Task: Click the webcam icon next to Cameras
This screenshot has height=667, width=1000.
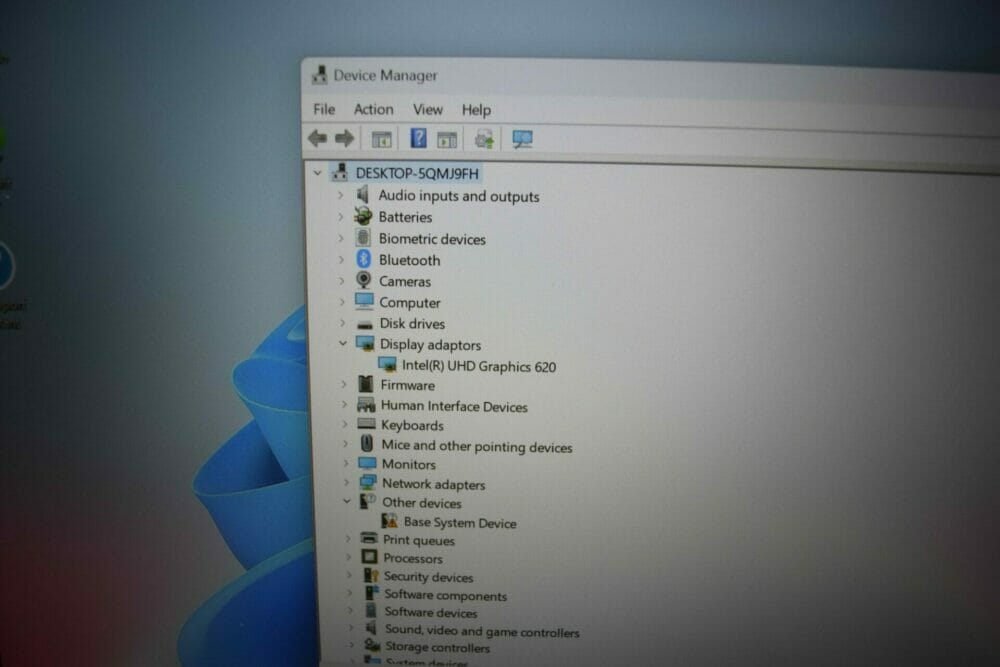Action: point(364,280)
